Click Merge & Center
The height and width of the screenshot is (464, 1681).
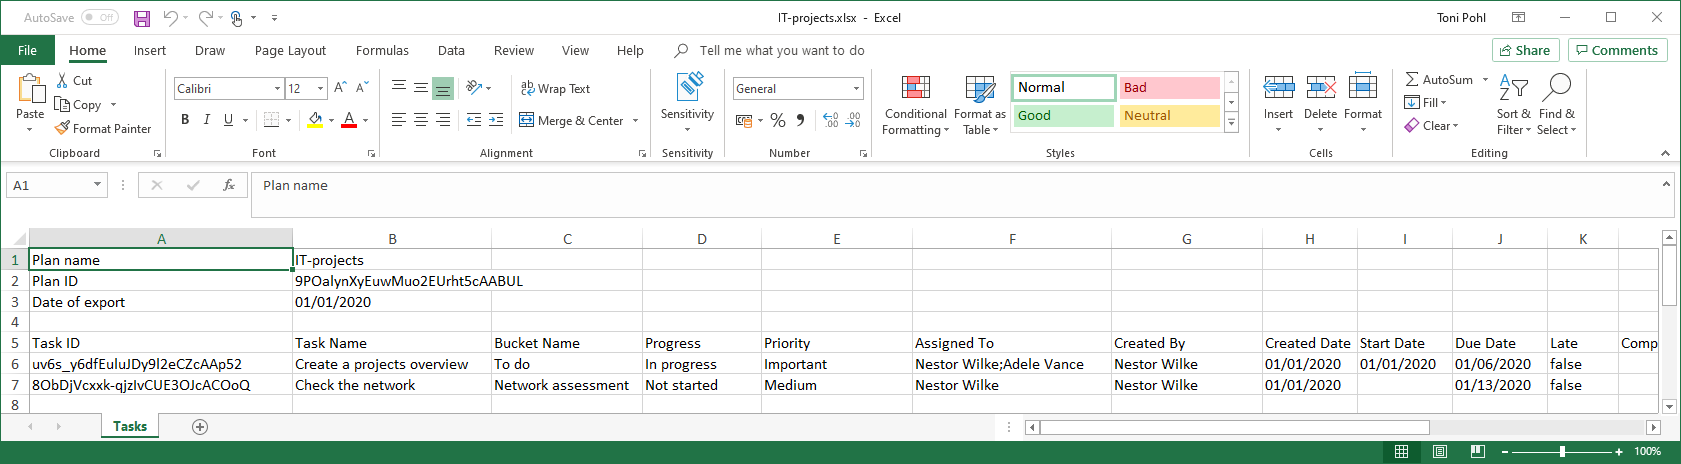point(572,121)
